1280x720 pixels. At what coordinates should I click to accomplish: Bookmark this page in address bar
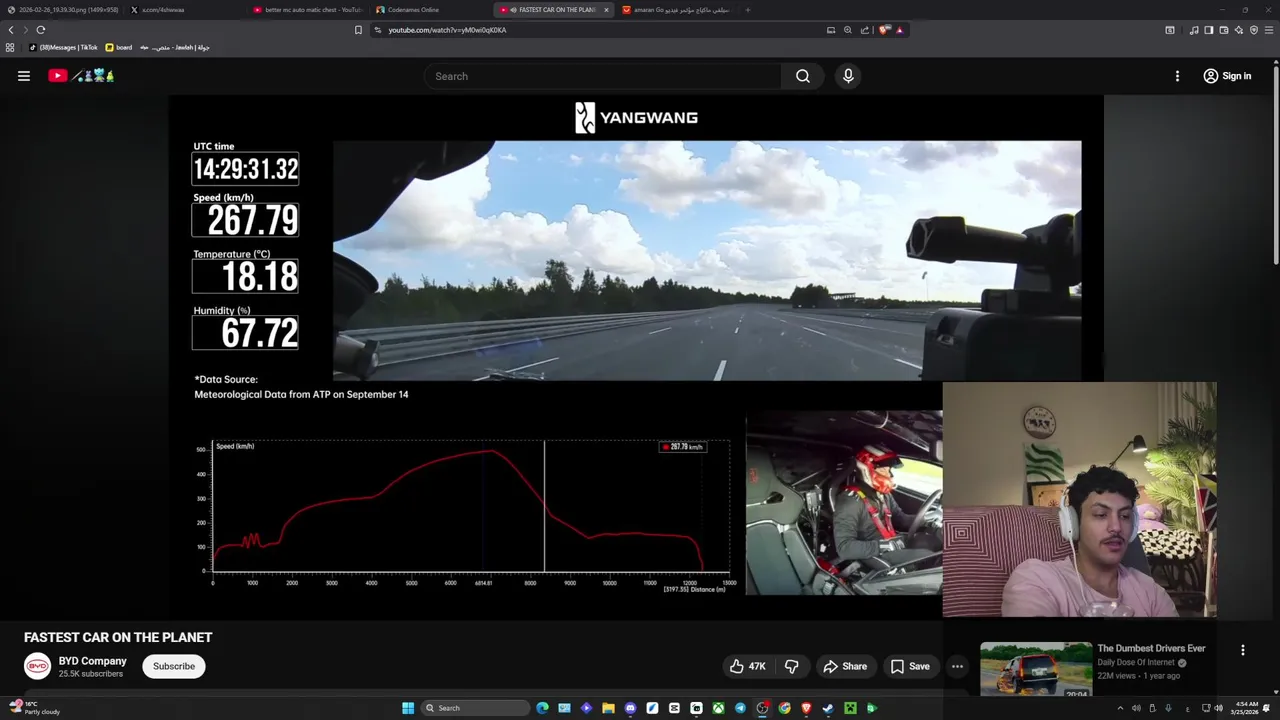[358, 30]
